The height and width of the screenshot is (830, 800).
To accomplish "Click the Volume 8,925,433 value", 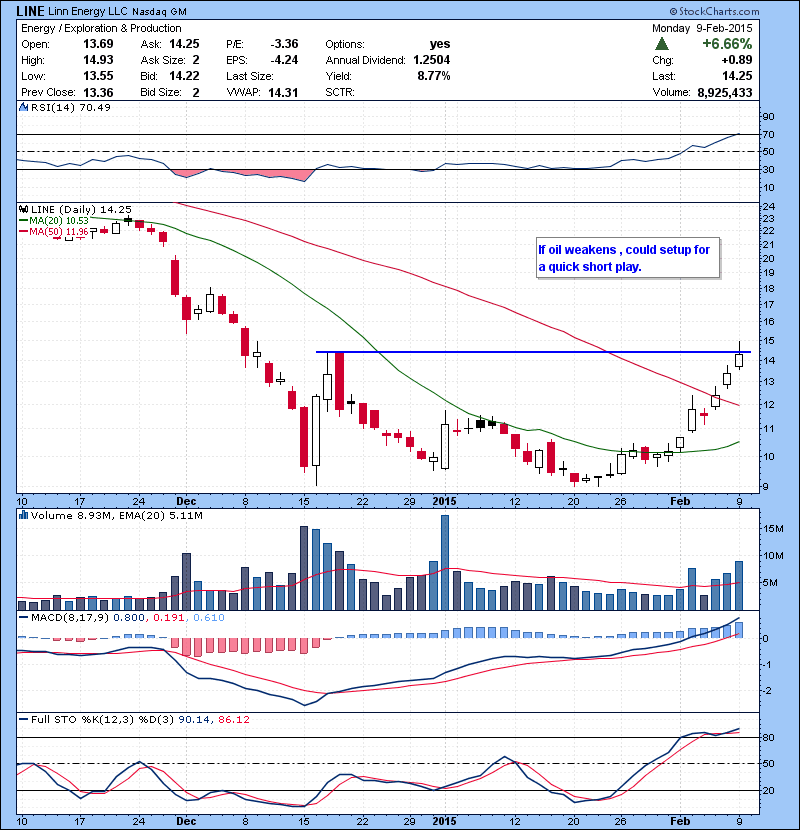I will [725, 93].
